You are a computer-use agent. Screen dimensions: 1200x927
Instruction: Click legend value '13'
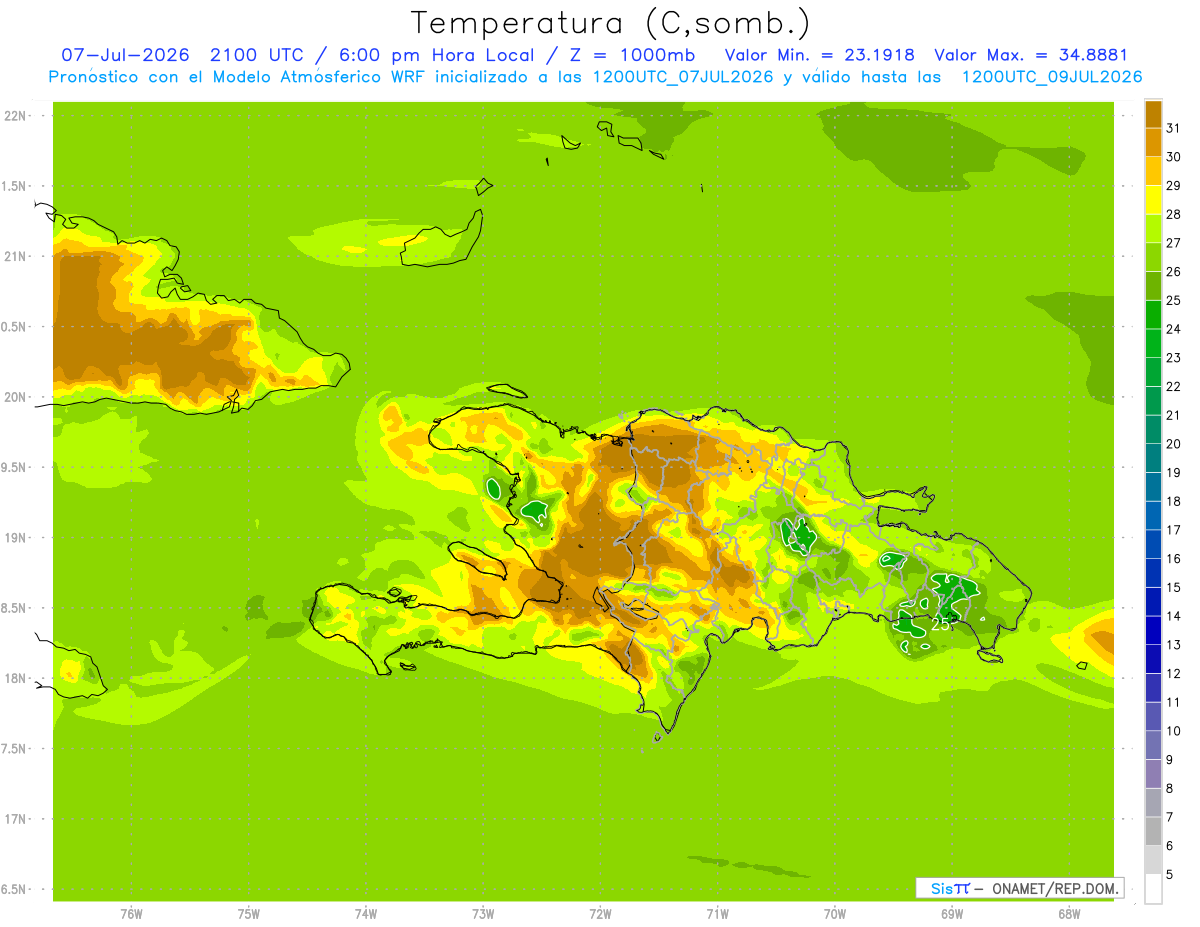pyautogui.click(x=1174, y=645)
